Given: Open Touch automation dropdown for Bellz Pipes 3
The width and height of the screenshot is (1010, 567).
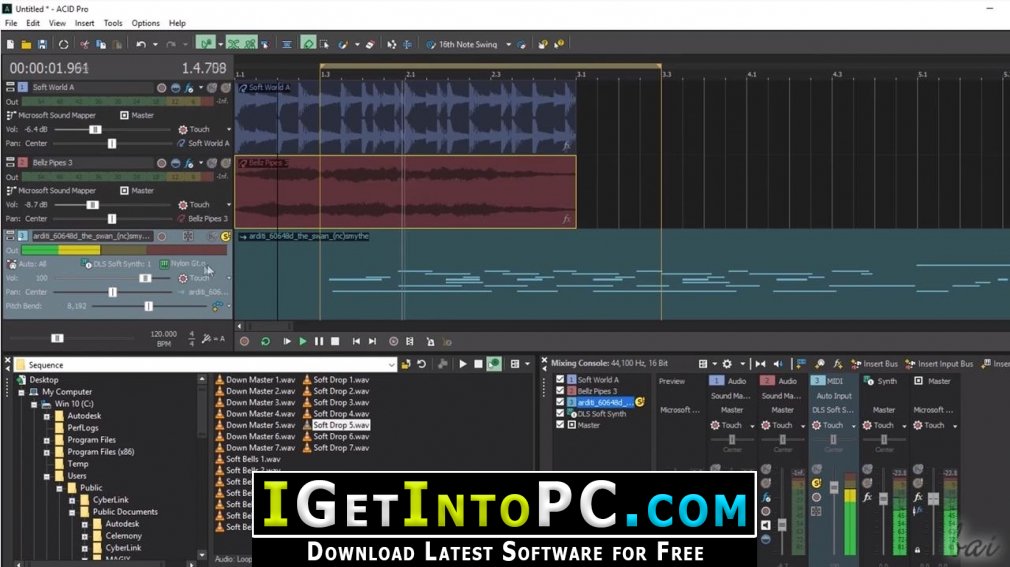Looking at the screenshot, I should [x=229, y=205].
